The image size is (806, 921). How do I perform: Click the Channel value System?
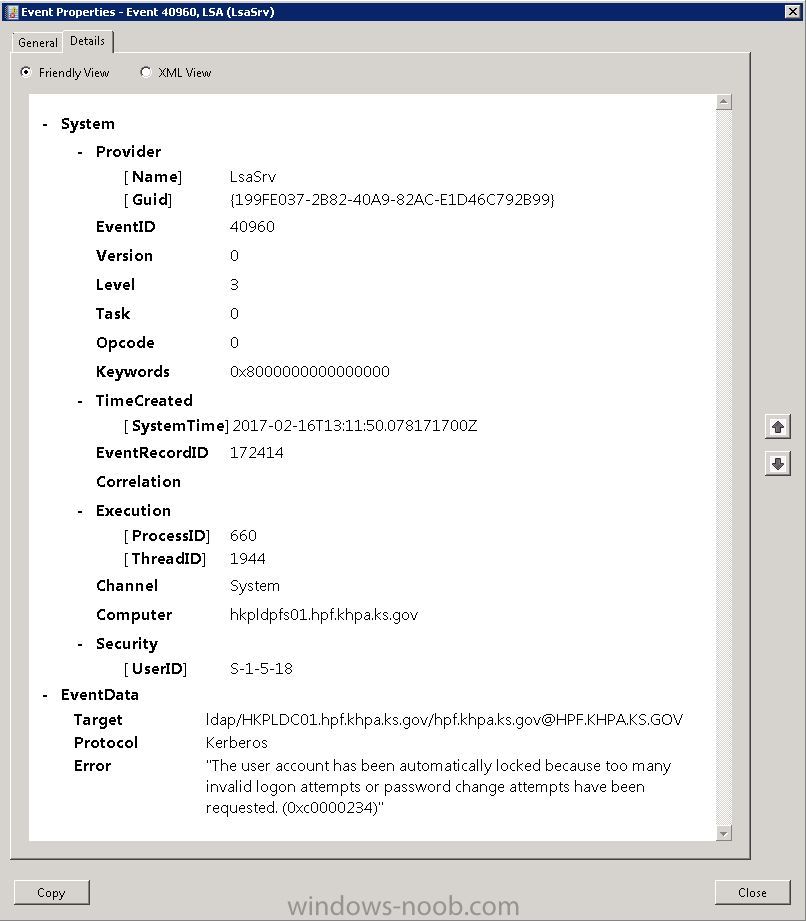click(x=255, y=586)
